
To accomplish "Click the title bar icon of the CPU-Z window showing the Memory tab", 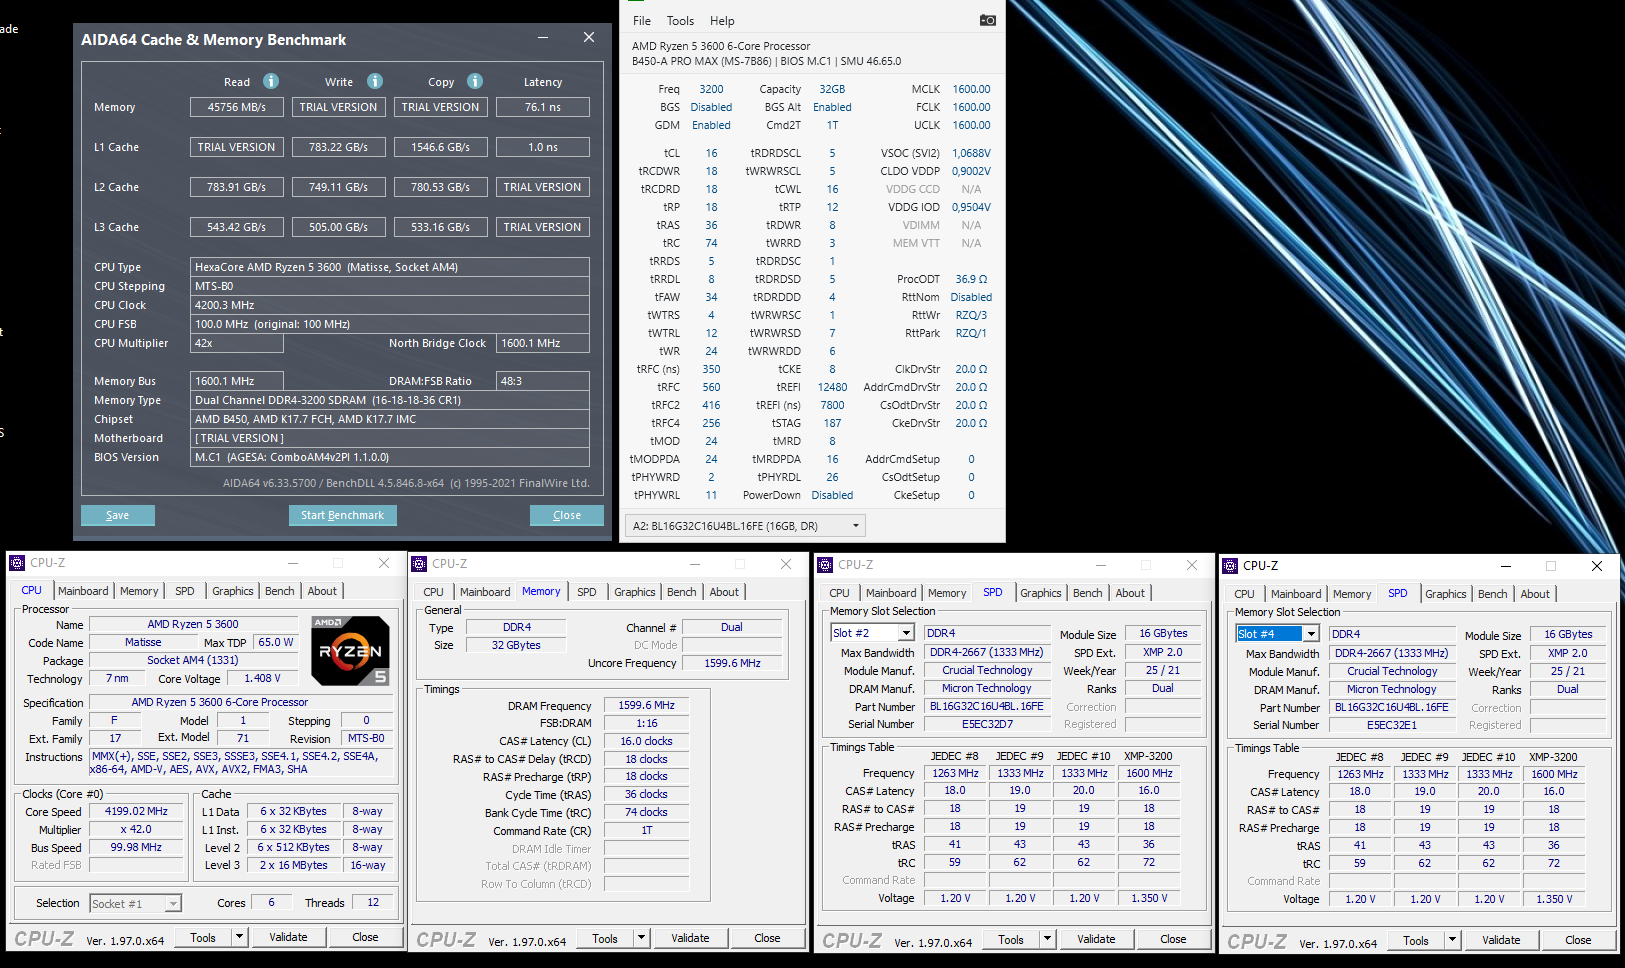I will tap(419, 564).
